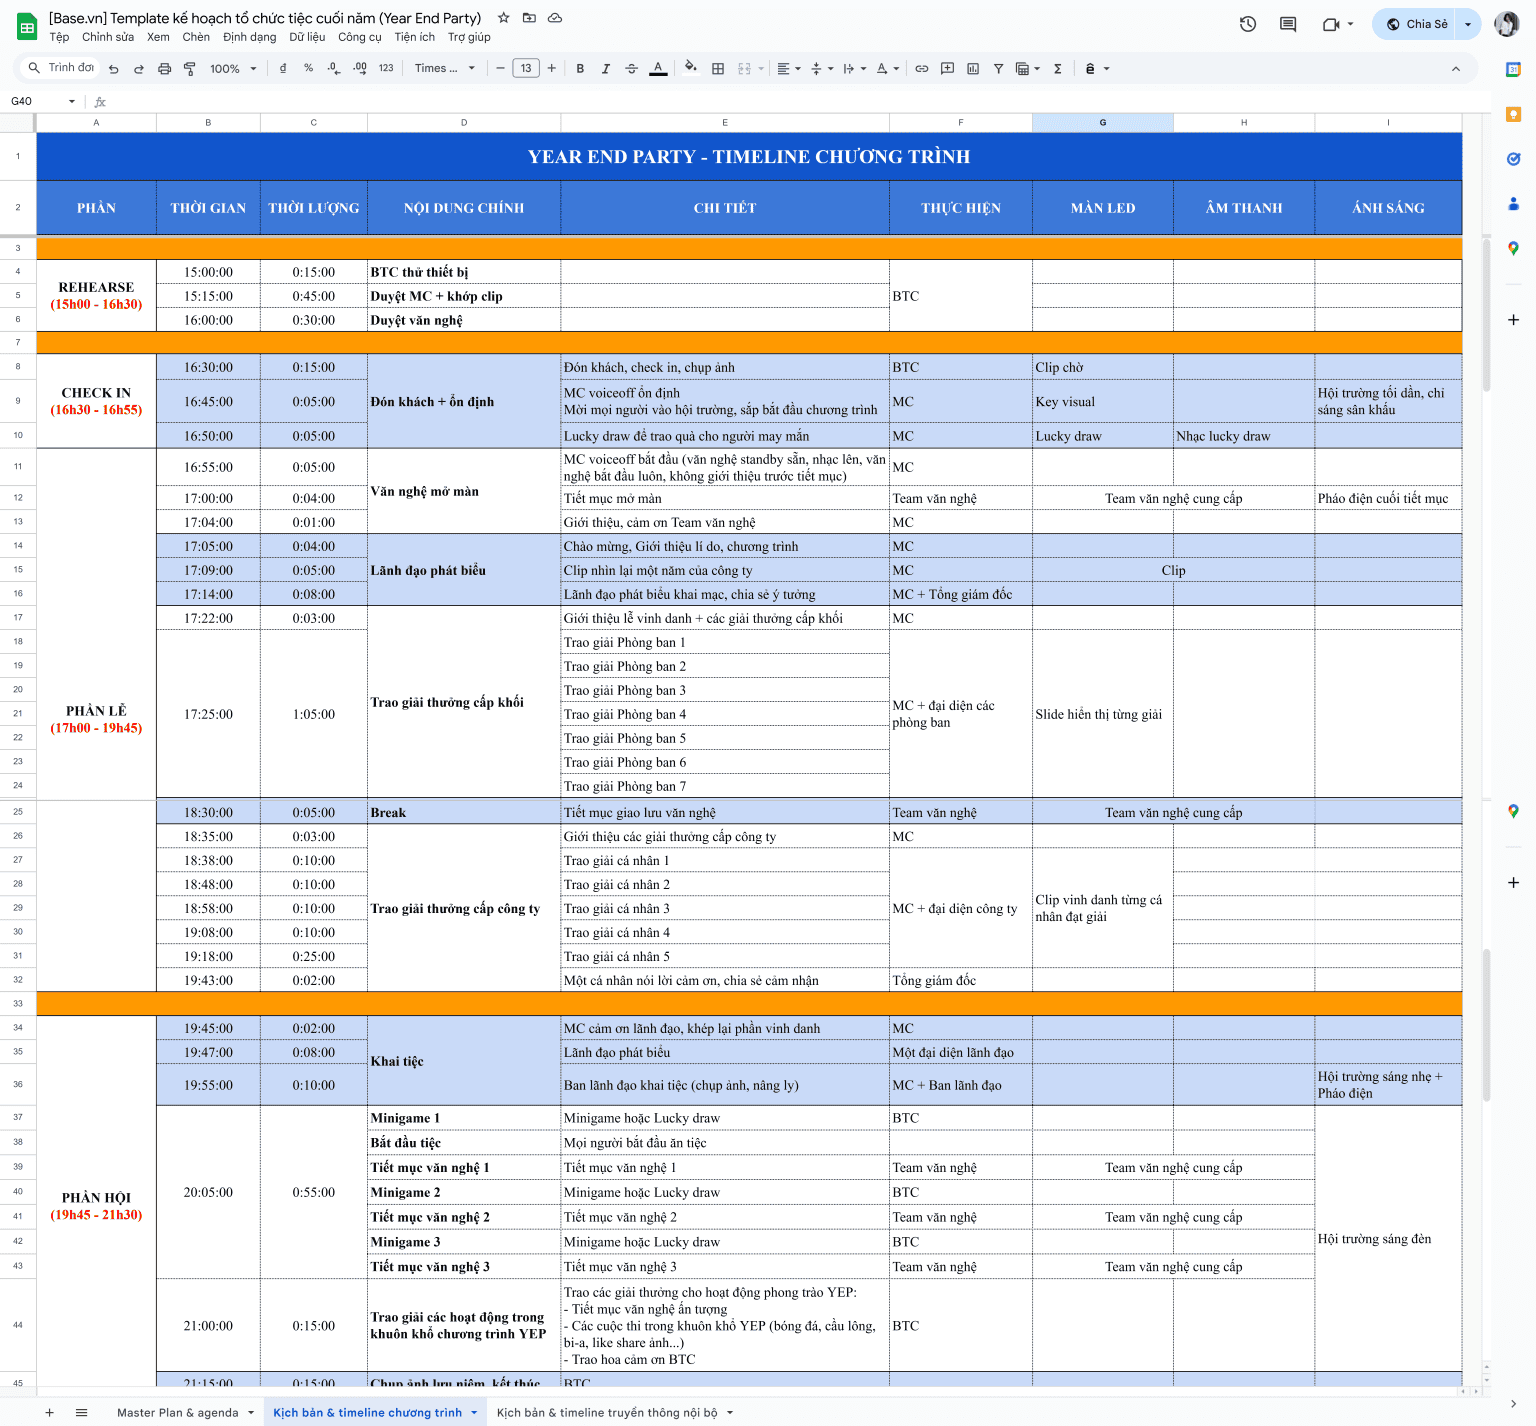1536x1426 pixels.
Task: Click the insert link icon
Action: point(921,69)
